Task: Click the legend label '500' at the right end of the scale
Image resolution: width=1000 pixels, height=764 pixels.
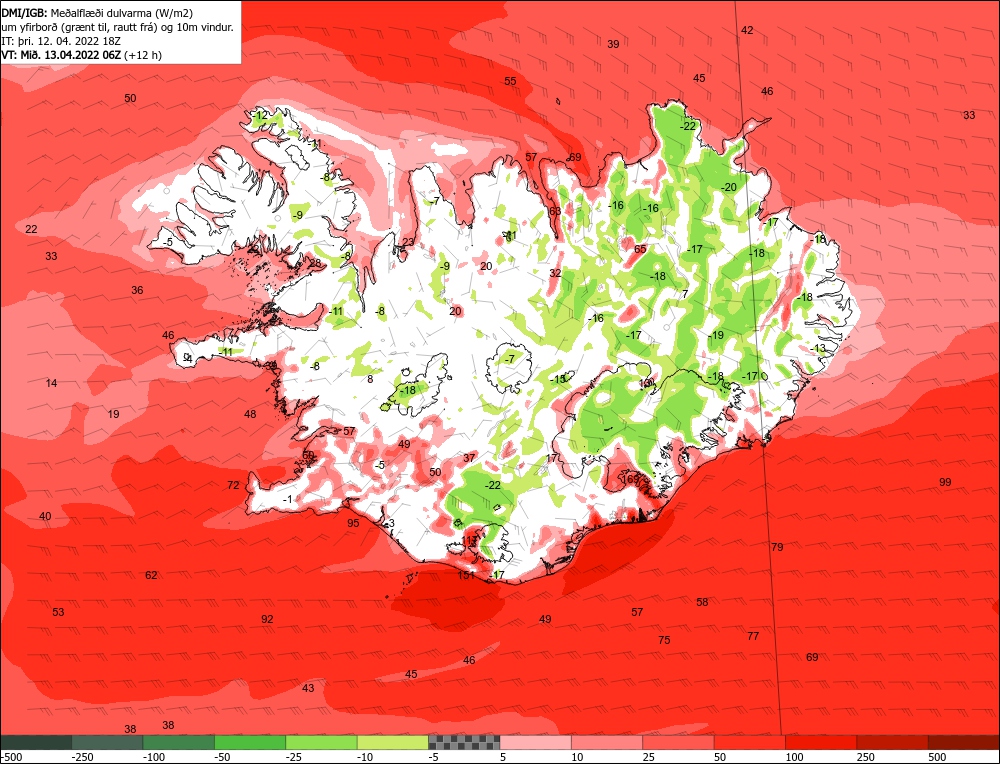Action: tap(938, 757)
